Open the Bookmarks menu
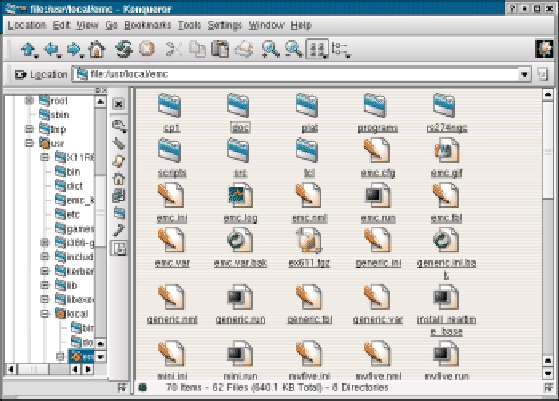Viewport: 559px width, 401px height. [148, 25]
